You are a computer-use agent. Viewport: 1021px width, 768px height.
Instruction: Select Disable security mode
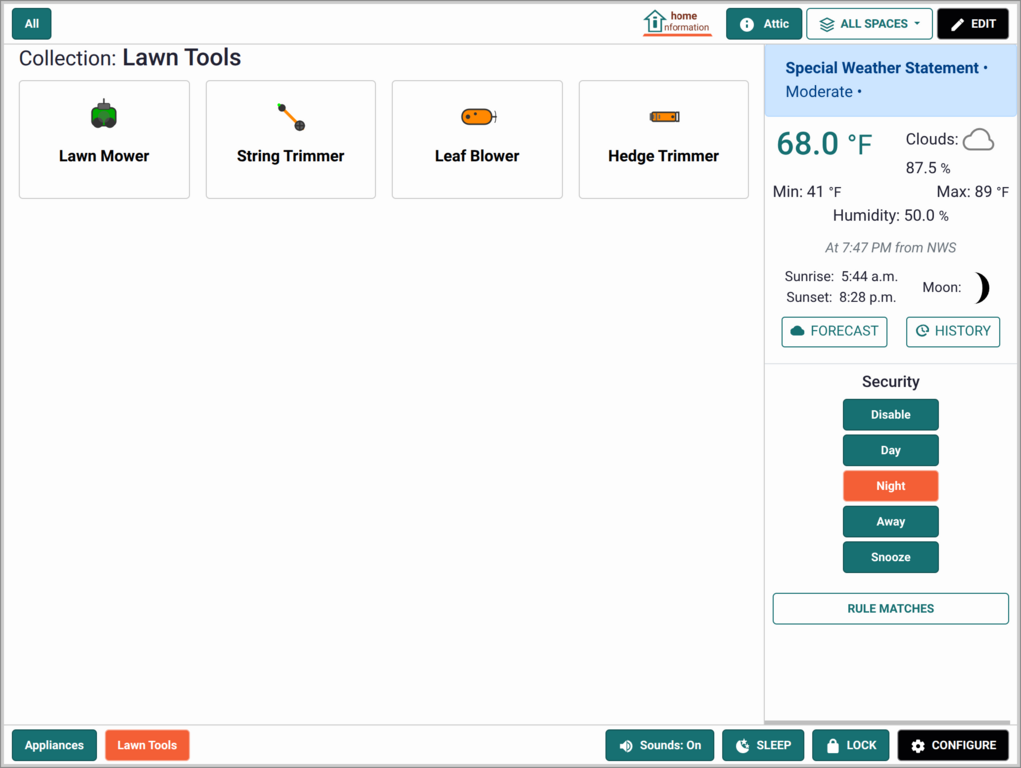890,415
